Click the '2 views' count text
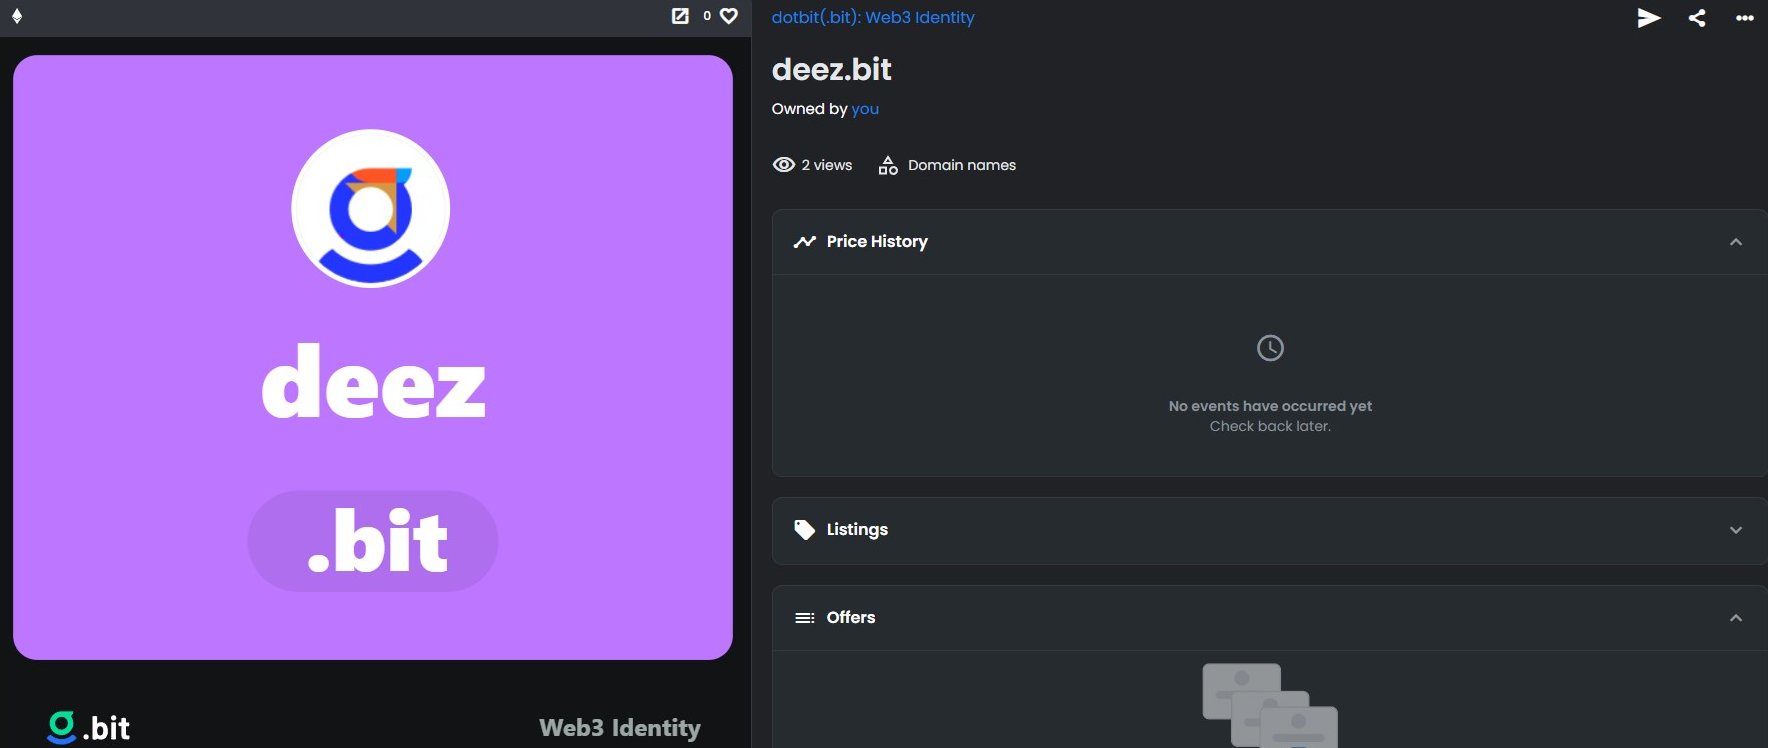This screenshot has height=748, width=1768. (x=827, y=165)
